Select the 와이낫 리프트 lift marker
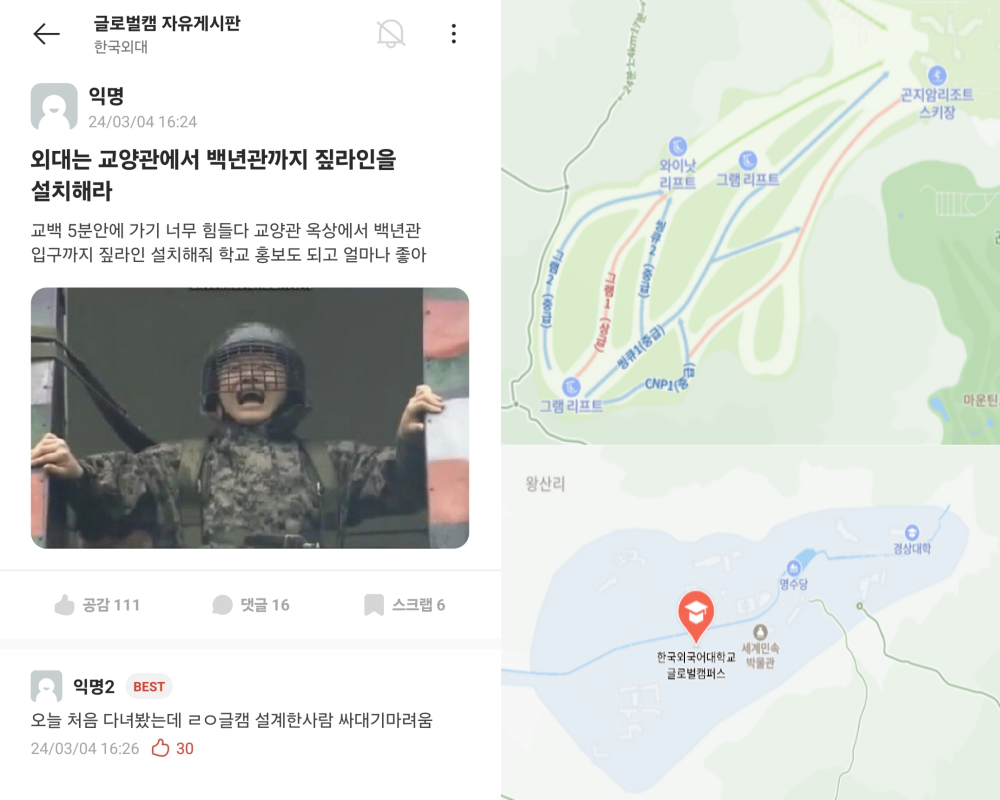Image resolution: width=1000 pixels, height=800 pixels. (677, 146)
